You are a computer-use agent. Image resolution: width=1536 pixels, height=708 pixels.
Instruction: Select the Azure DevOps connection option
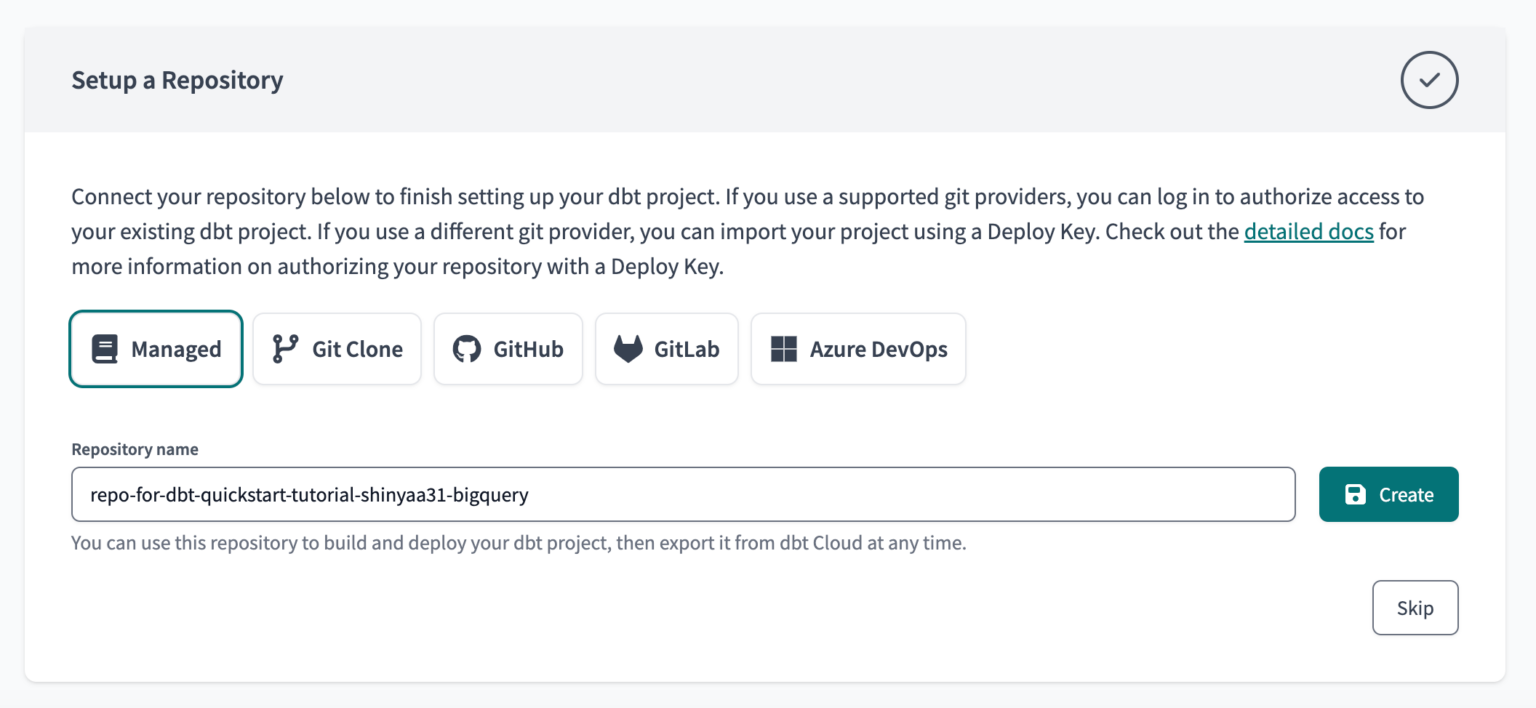[x=857, y=348]
